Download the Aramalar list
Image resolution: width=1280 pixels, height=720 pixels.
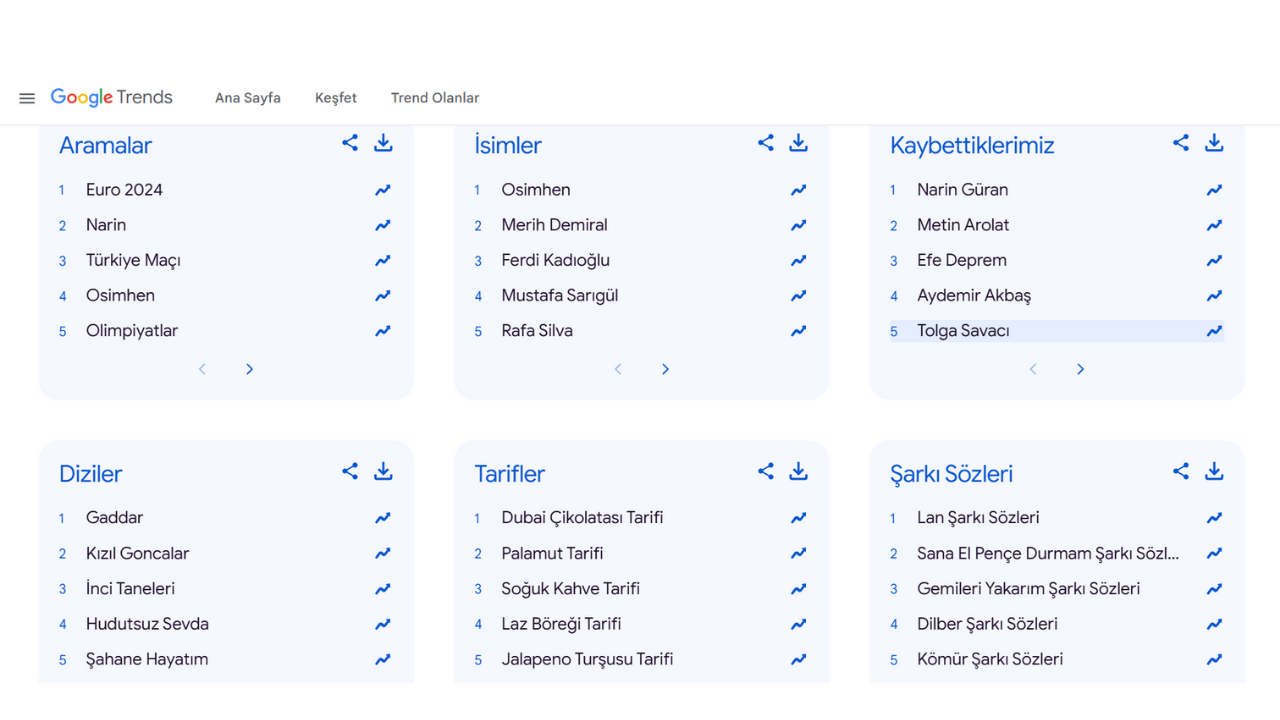(x=383, y=143)
